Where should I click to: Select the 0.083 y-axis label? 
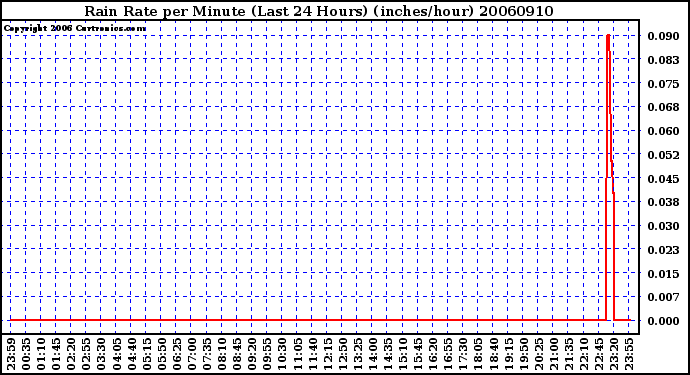(663, 59)
